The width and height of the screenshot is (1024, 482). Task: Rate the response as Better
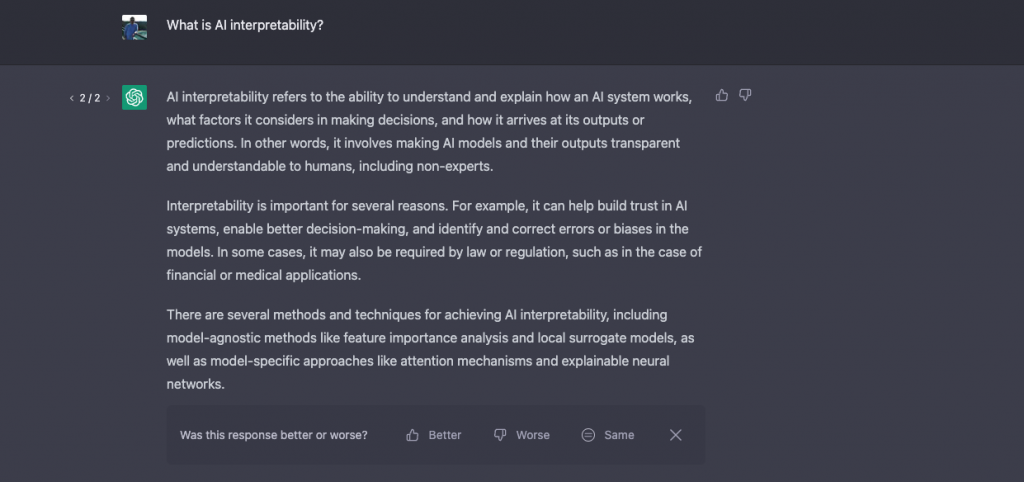(x=434, y=435)
